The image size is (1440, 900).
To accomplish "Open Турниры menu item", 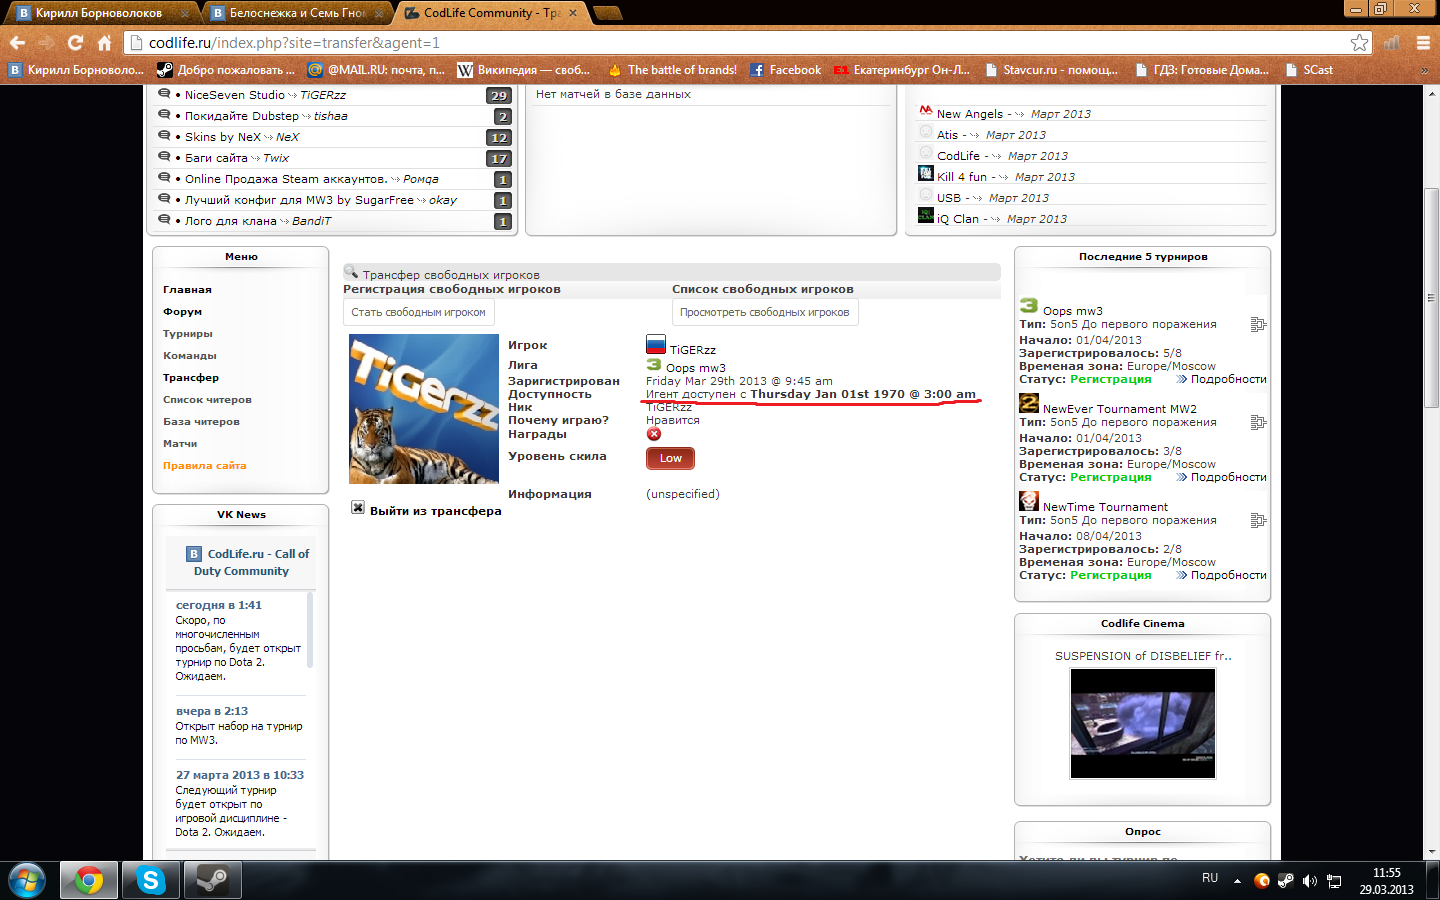I will [188, 334].
